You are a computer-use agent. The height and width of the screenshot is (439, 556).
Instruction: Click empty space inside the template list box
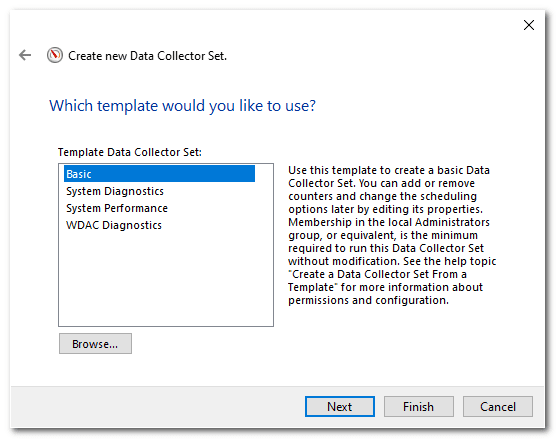click(166, 280)
